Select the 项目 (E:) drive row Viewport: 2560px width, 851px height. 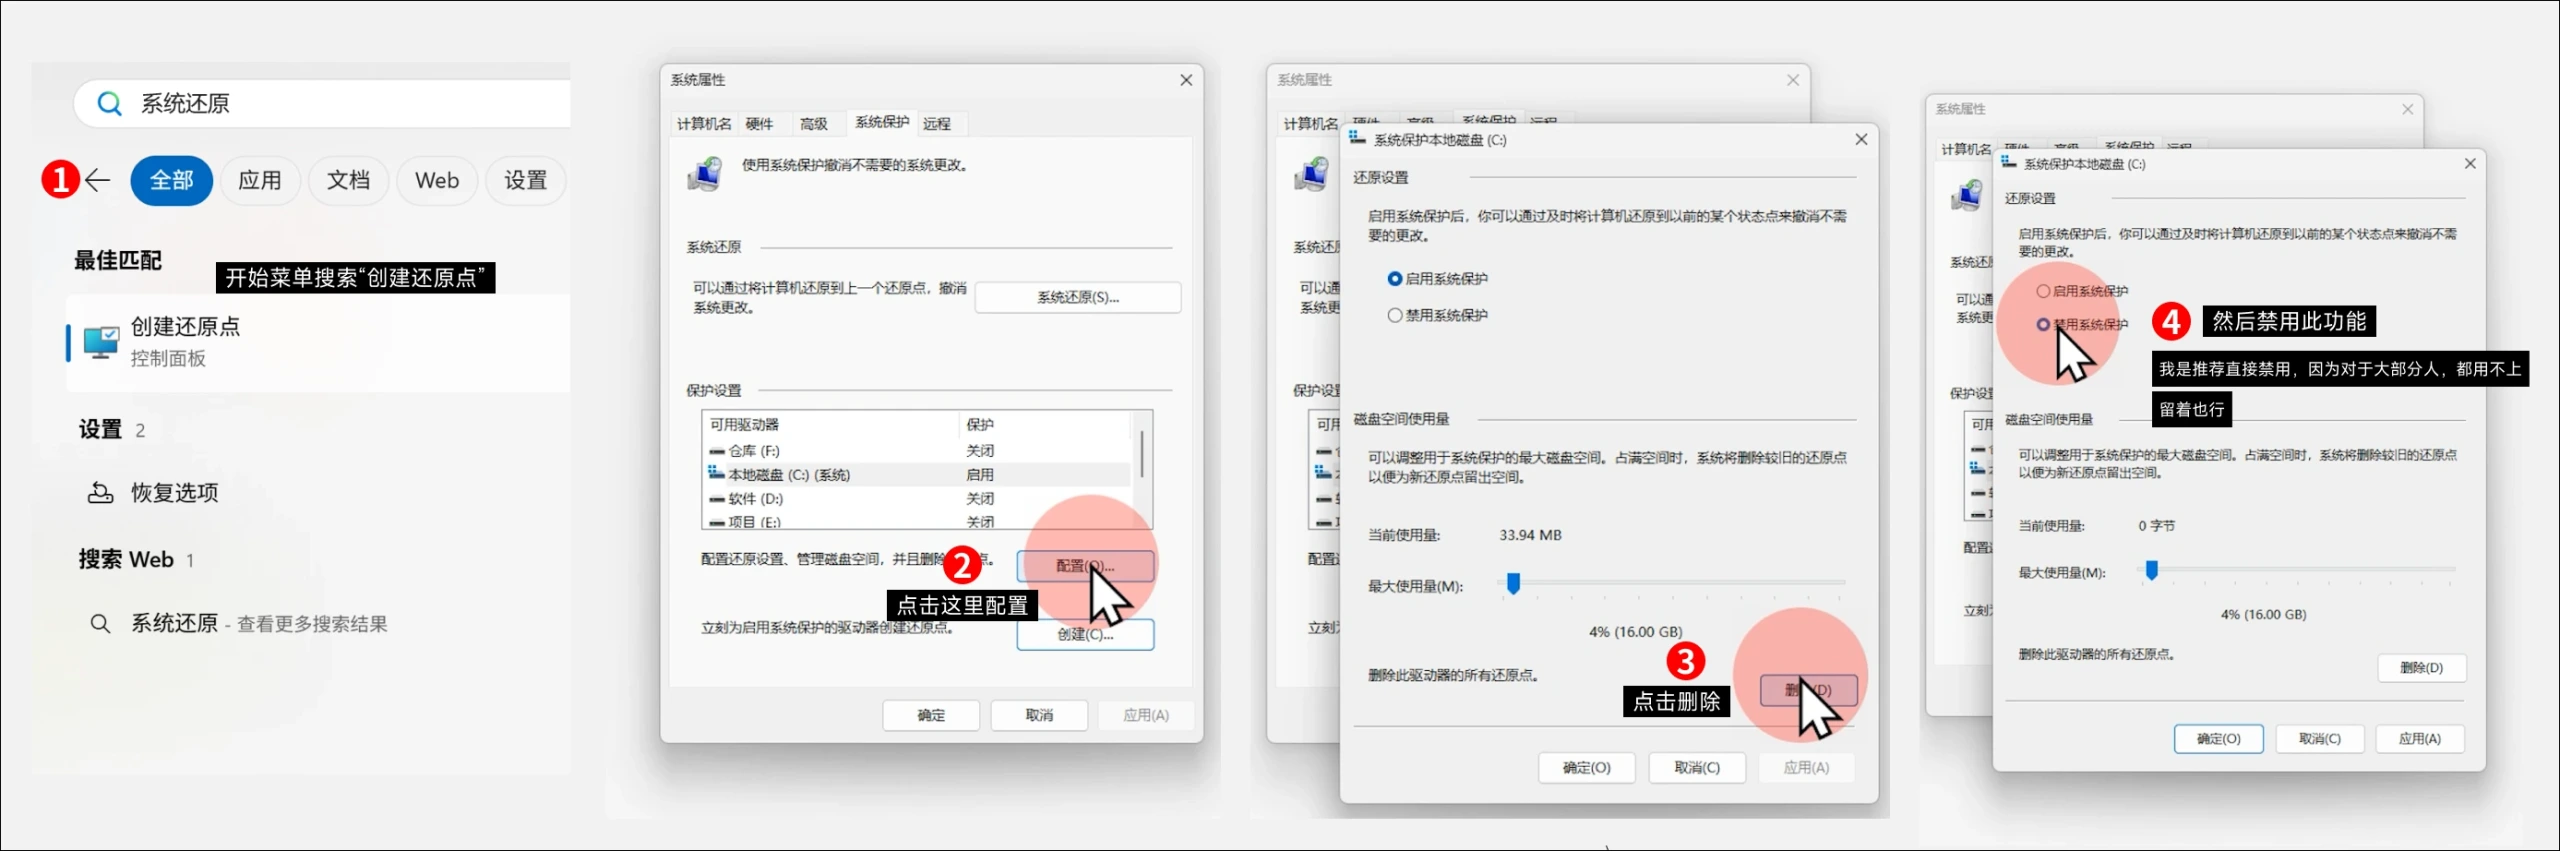[x=917, y=521]
